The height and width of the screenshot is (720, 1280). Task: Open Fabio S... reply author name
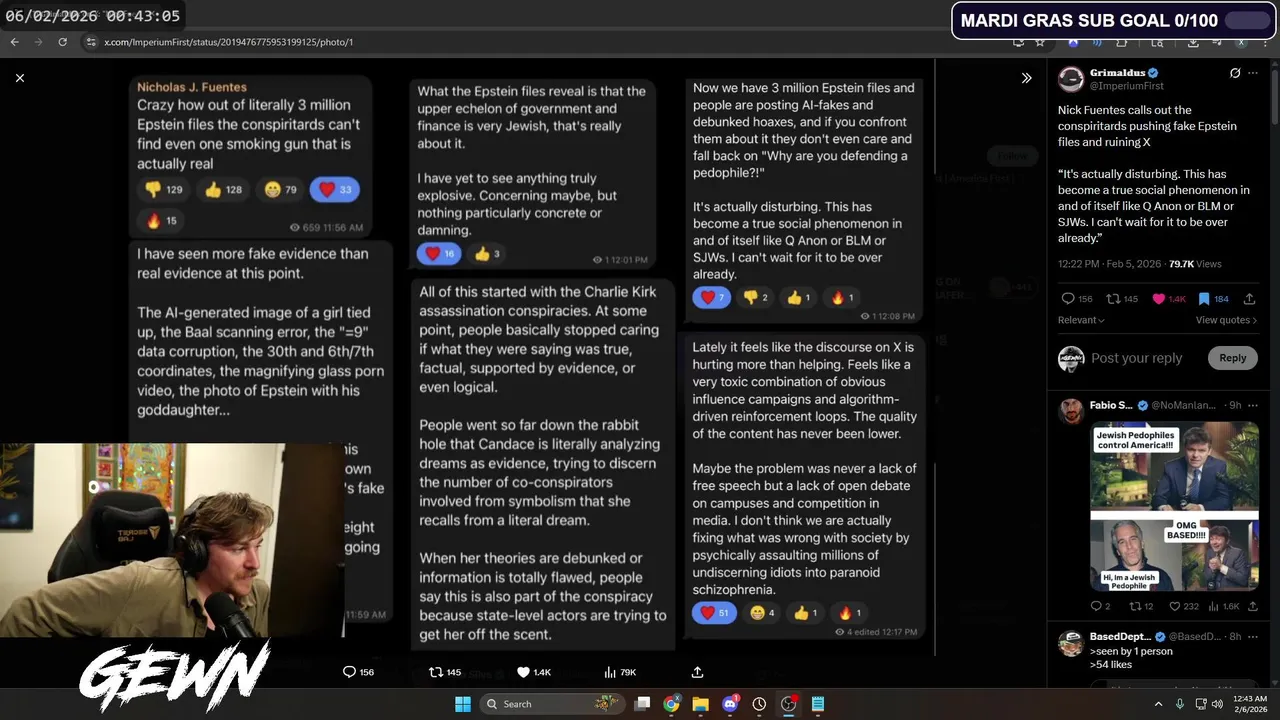(x=1111, y=405)
